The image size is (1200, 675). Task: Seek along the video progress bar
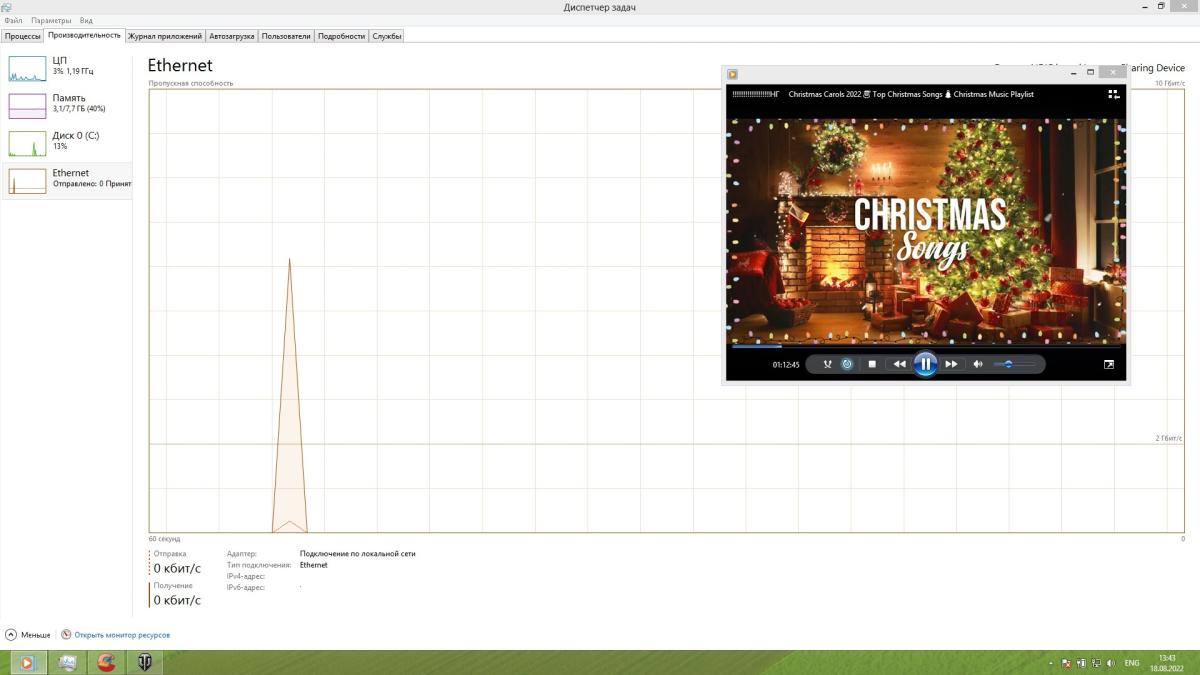click(925, 346)
